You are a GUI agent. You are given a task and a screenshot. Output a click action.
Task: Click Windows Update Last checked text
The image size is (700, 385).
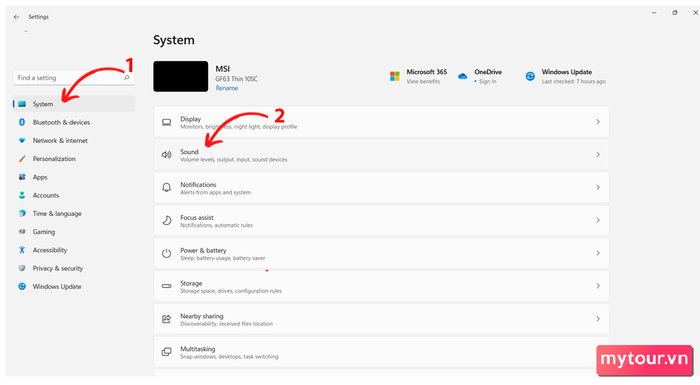574,81
